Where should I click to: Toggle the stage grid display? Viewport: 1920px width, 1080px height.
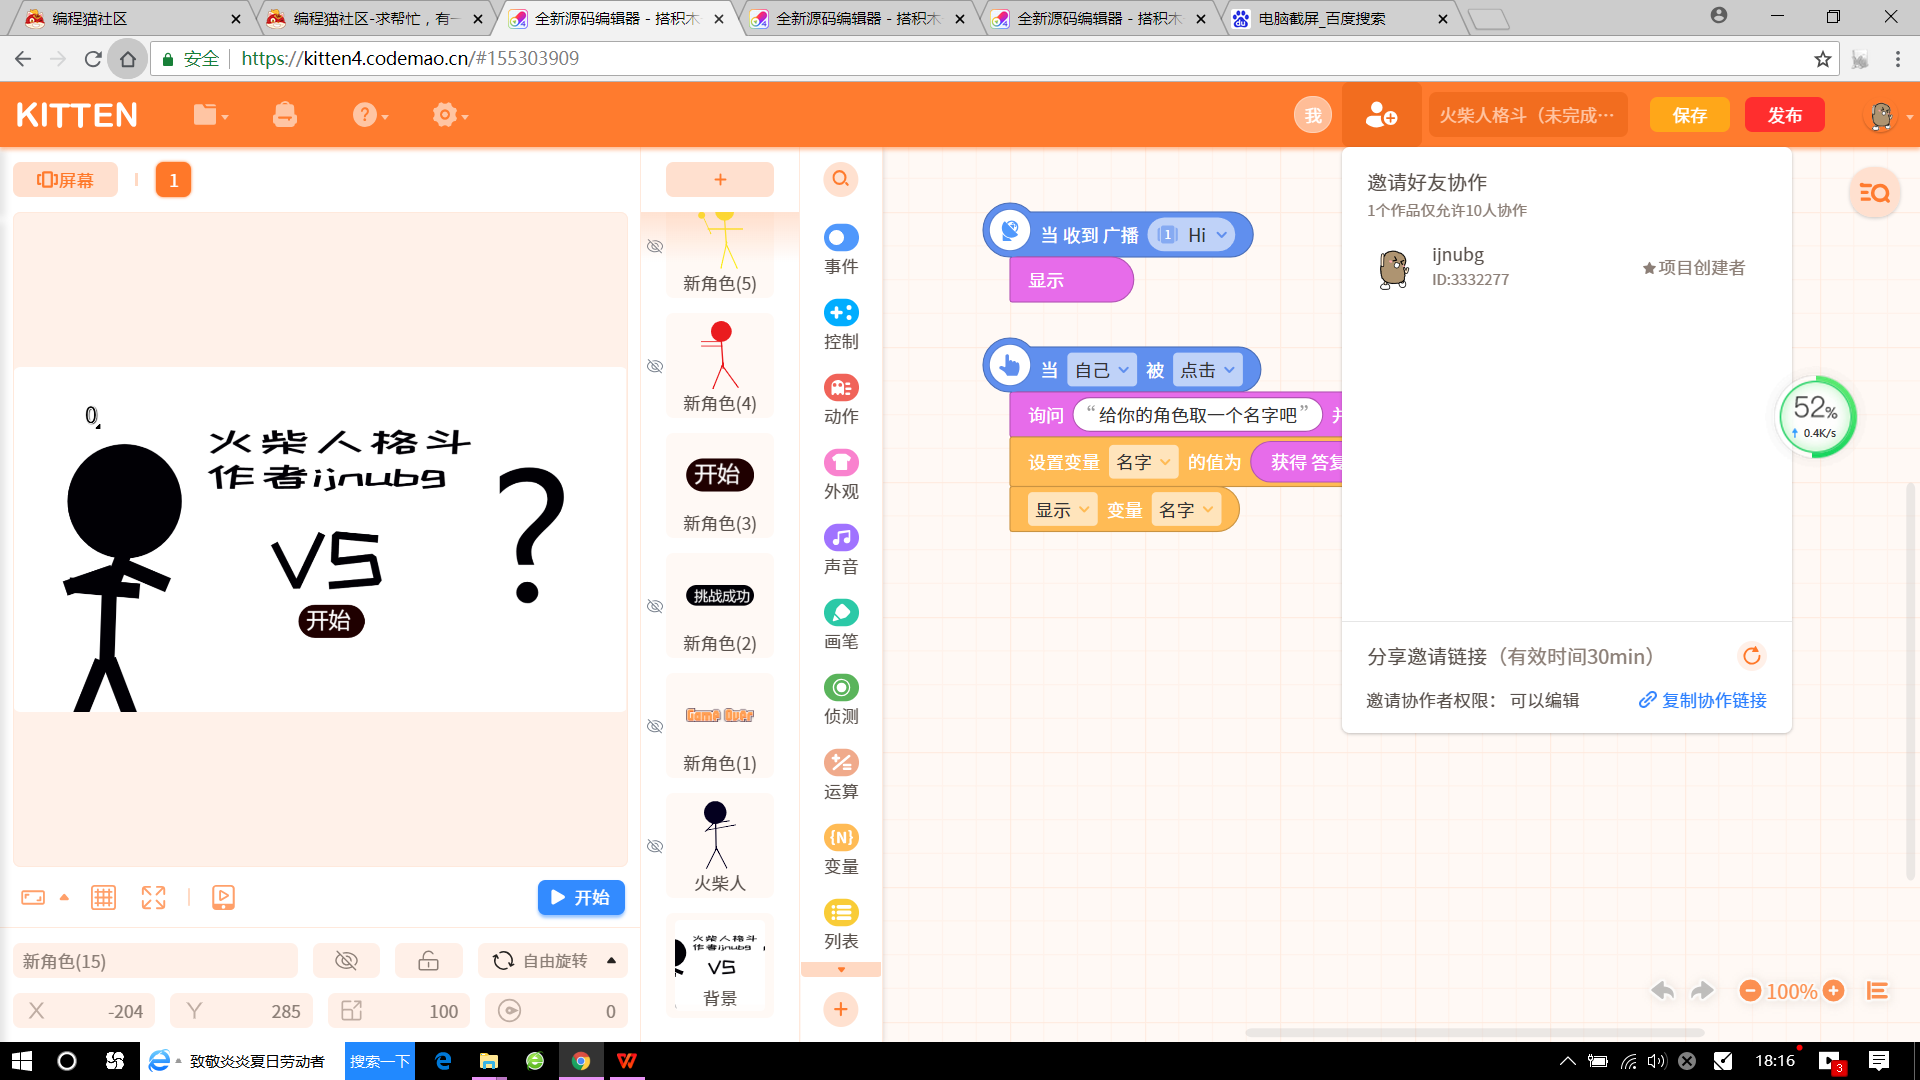coord(103,897)
